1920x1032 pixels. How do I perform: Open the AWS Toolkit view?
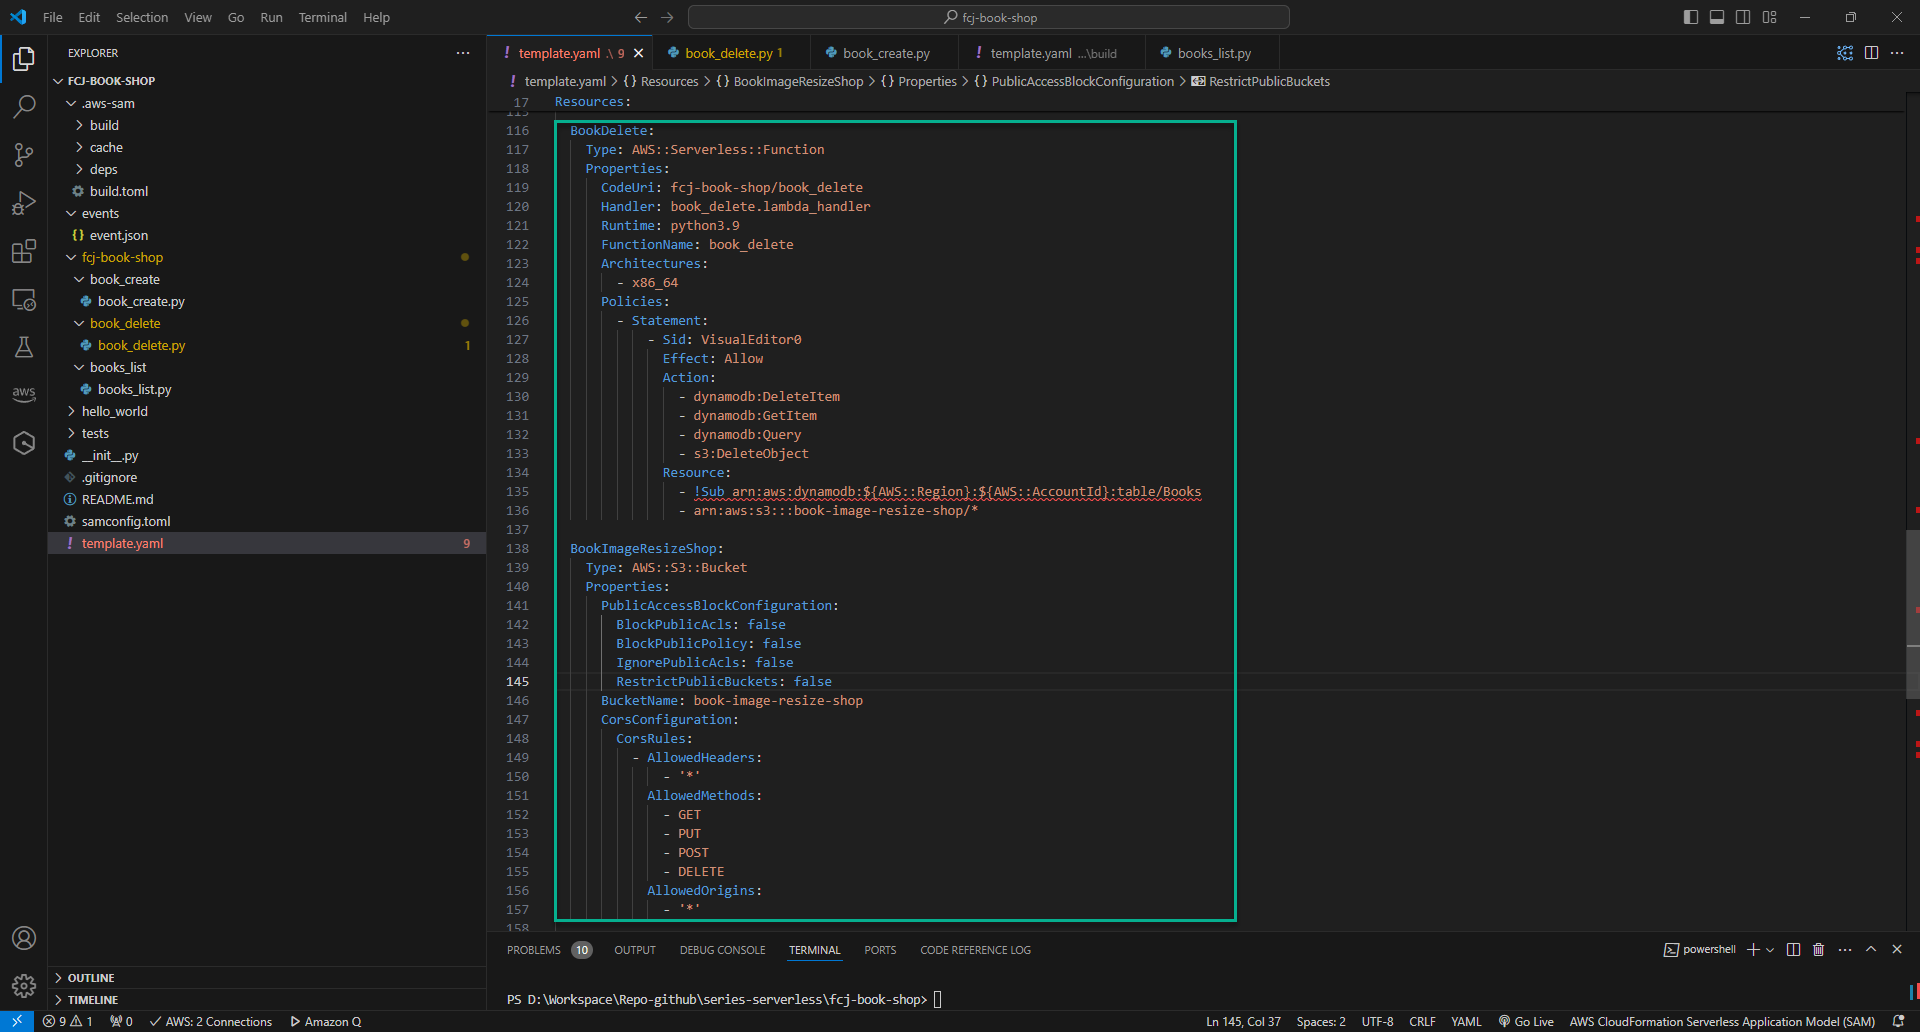[x=24, y=395]
